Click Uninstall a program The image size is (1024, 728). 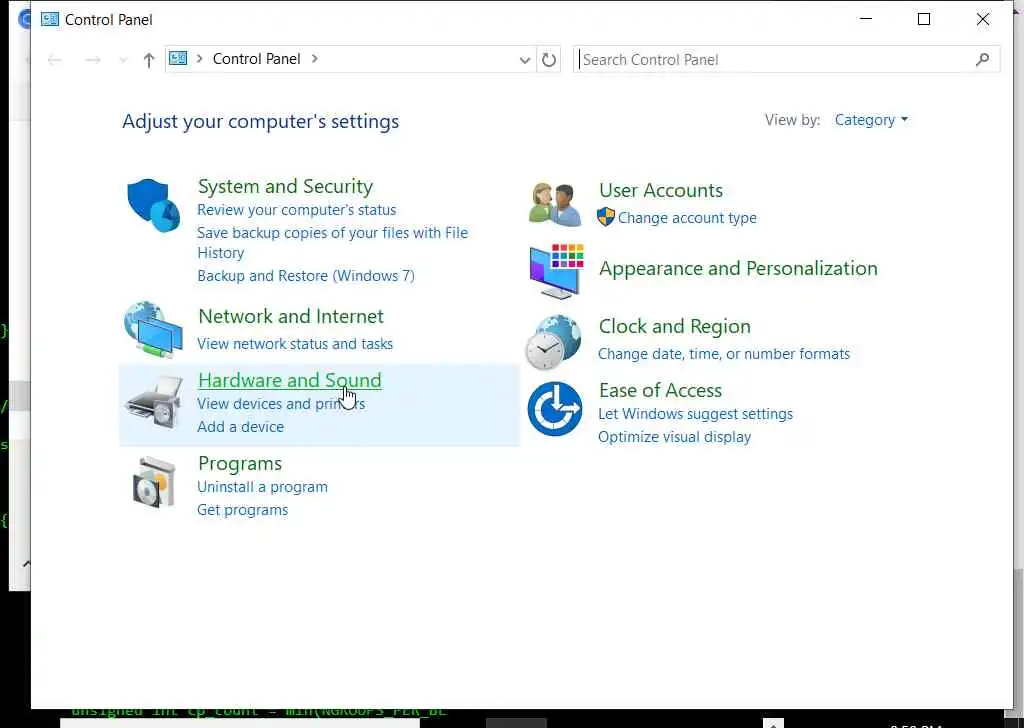(x=263, y=486)
